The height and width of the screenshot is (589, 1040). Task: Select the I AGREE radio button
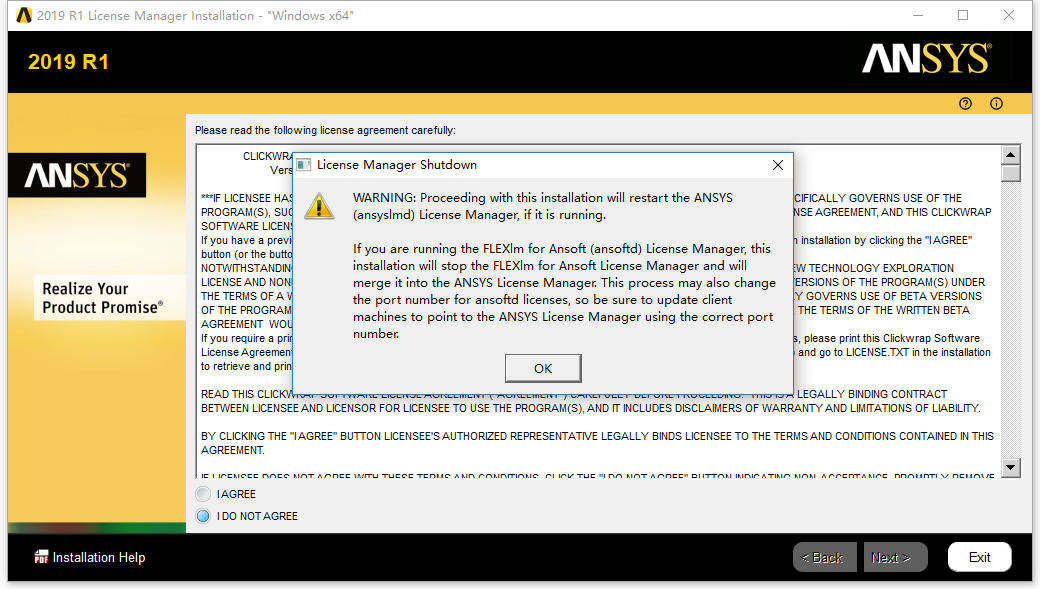203,494
